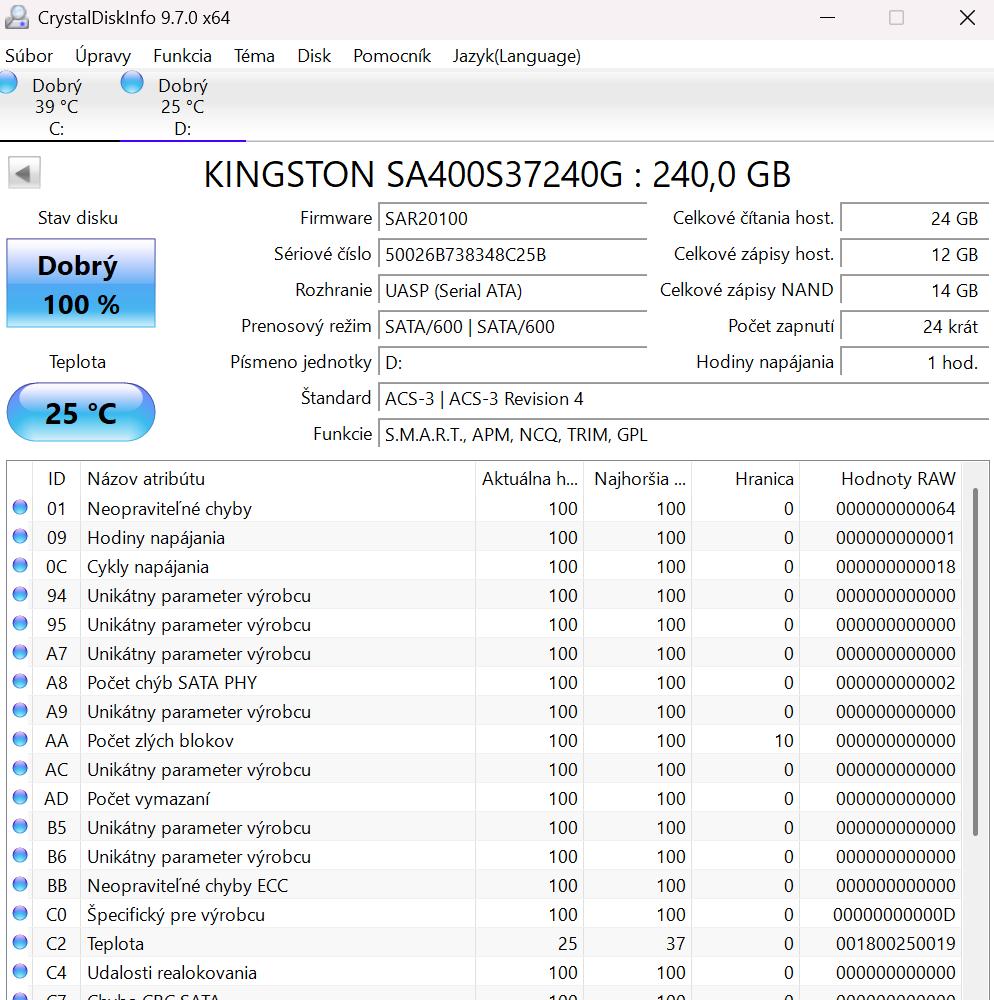Click the CrystalDiskInfo application icon in title bar
Viewport: 994px width, 1000px height.
click(x=16, y=17)
